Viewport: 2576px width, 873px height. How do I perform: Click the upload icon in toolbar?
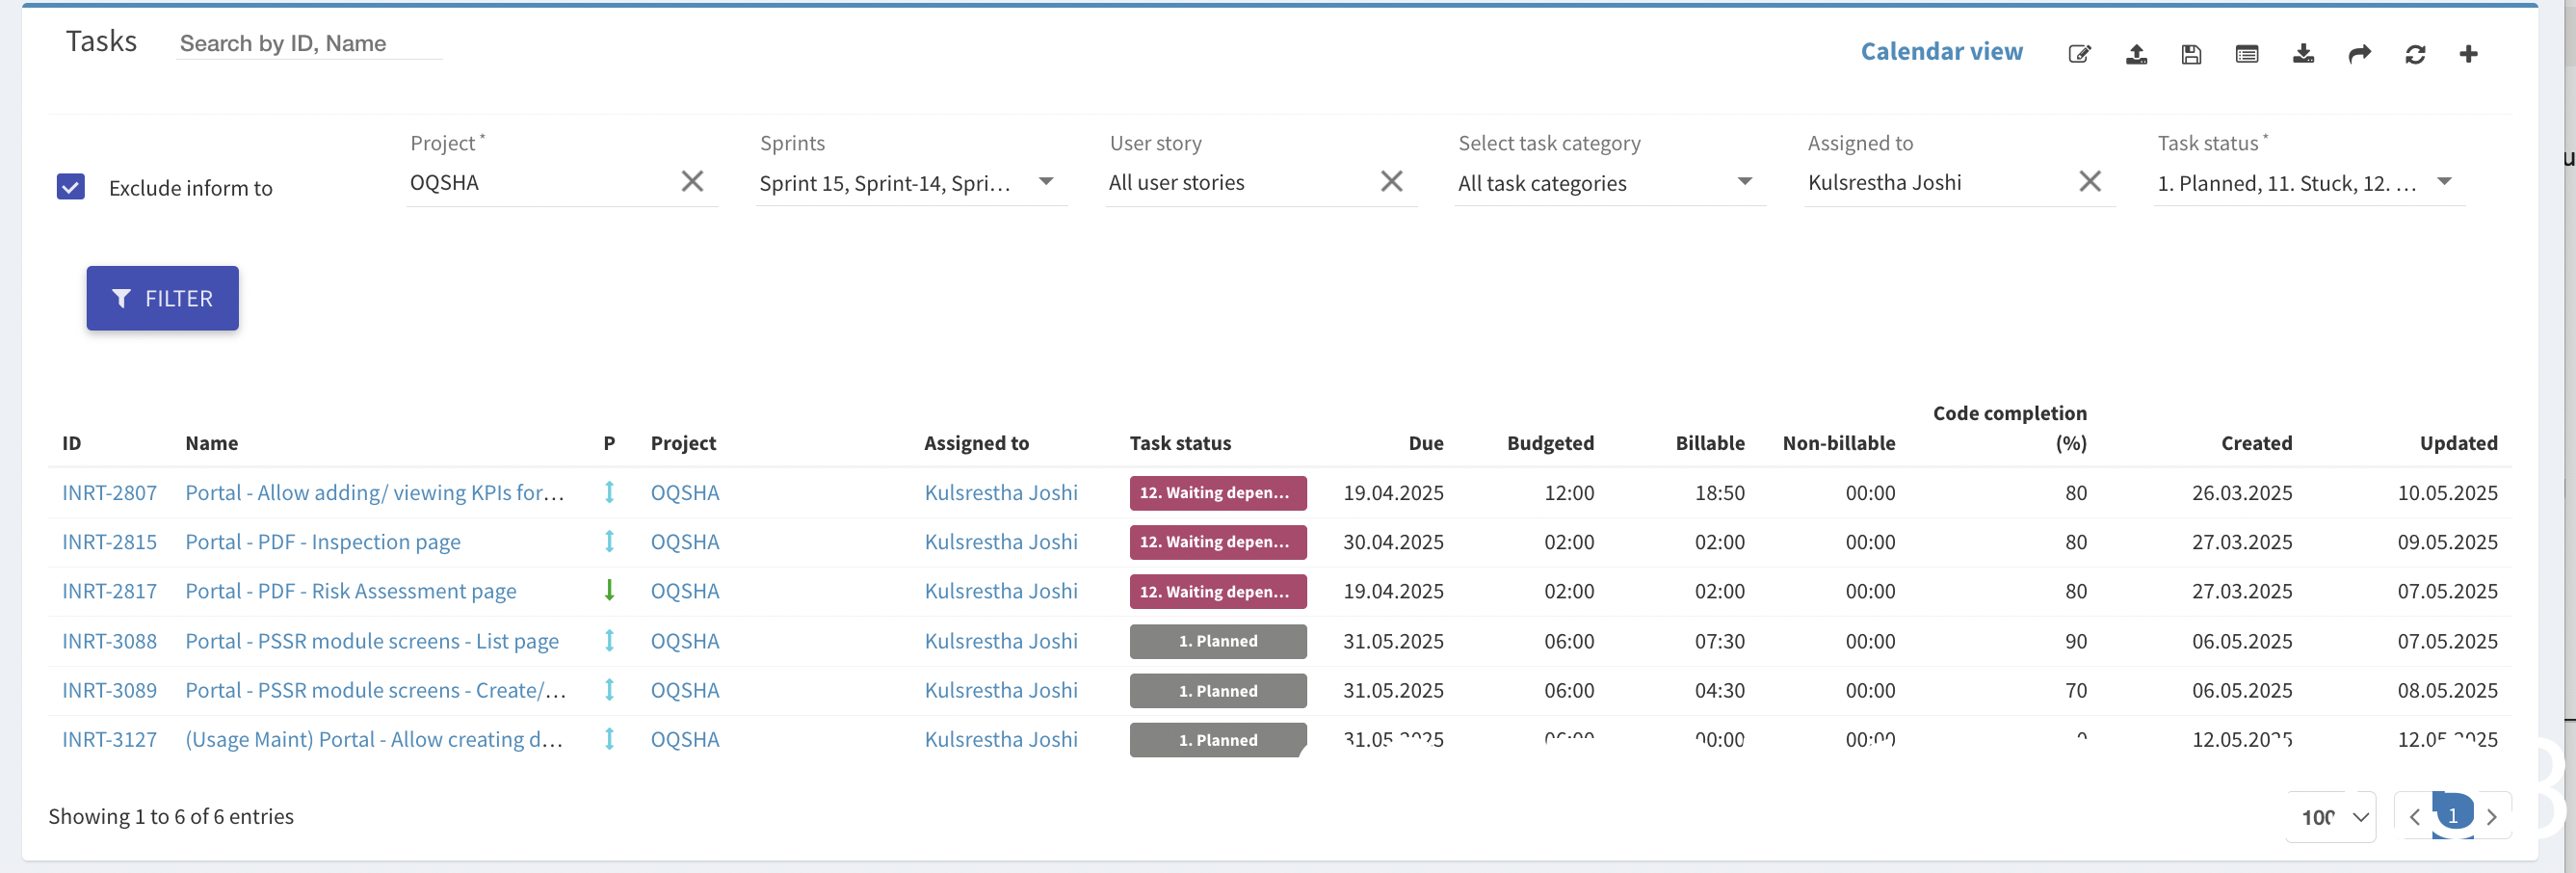click(2135, 54)
